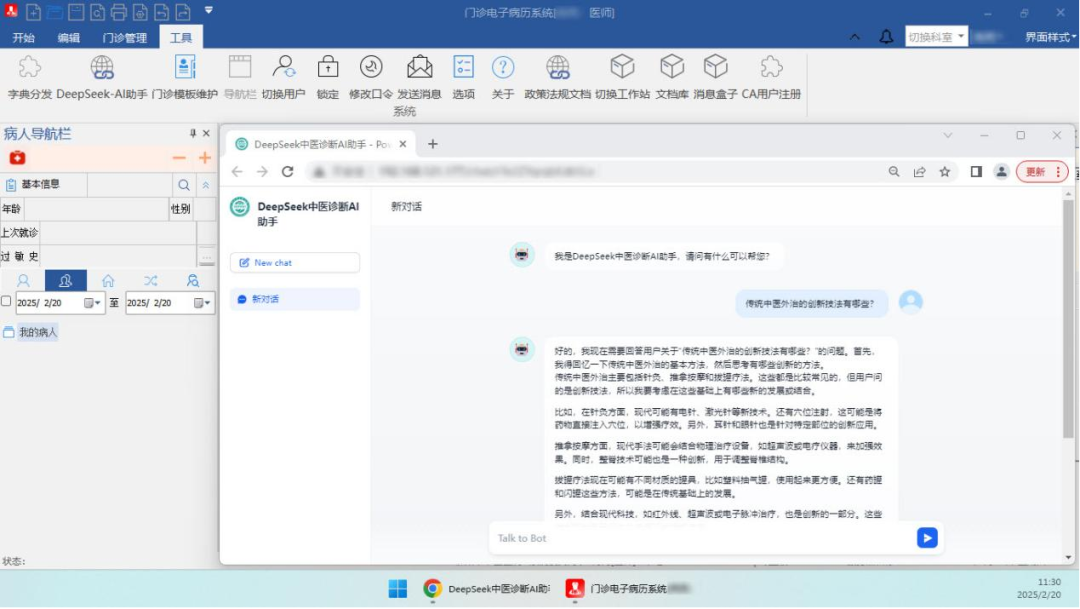Viewport: 1080px width, 609px height.
Task: Open the browser profile avatar
Action: click(1001, 172)
